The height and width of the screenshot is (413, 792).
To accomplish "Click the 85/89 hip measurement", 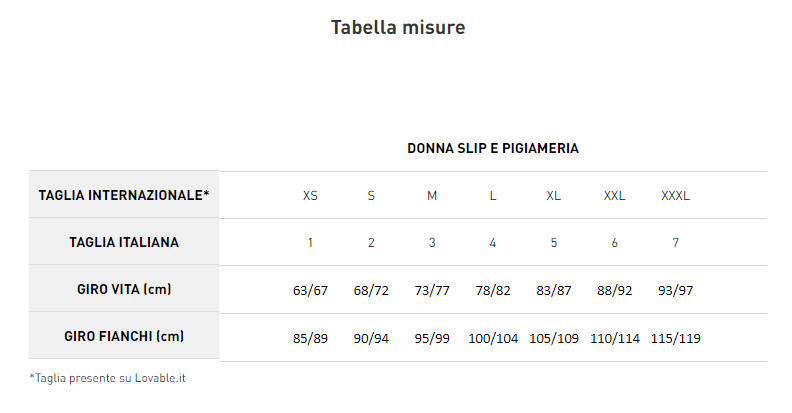I will coord(310,339).
